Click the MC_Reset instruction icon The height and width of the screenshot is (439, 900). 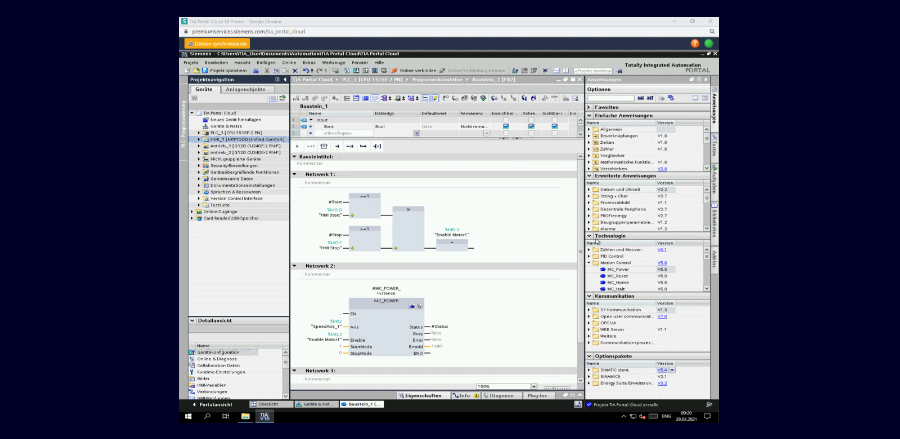pos(603,276)
